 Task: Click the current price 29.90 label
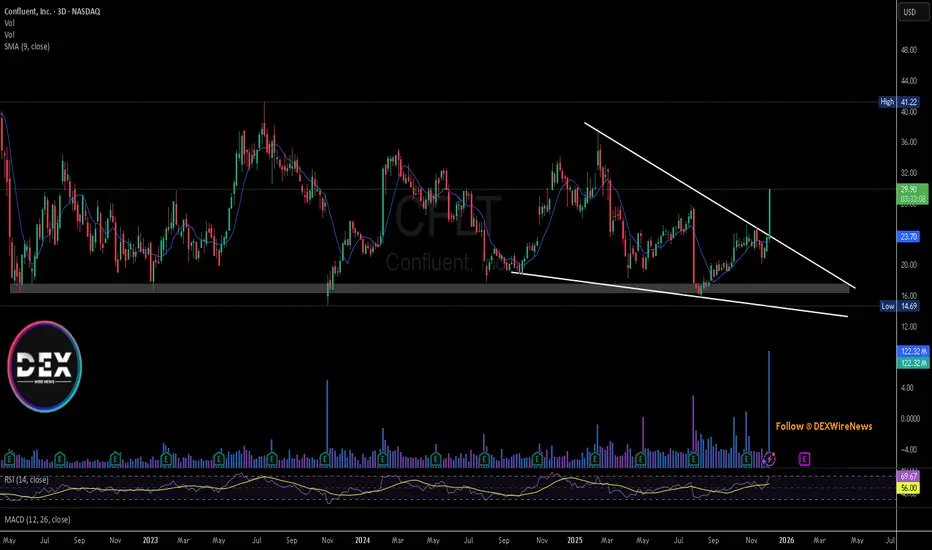pyautogui.click(x=912, y=194)
